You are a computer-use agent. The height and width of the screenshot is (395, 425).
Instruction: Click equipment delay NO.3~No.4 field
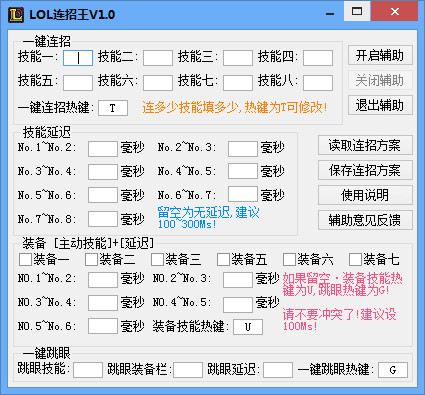[x=103, y=303]
